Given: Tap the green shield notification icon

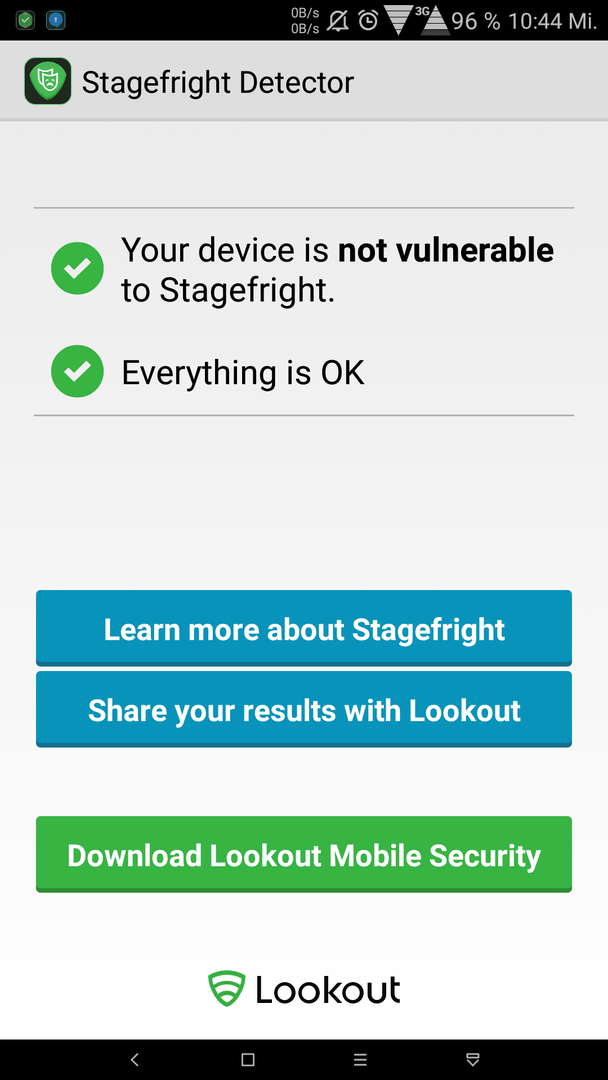Looking at the screenshot, I should (x=25, y=21).
